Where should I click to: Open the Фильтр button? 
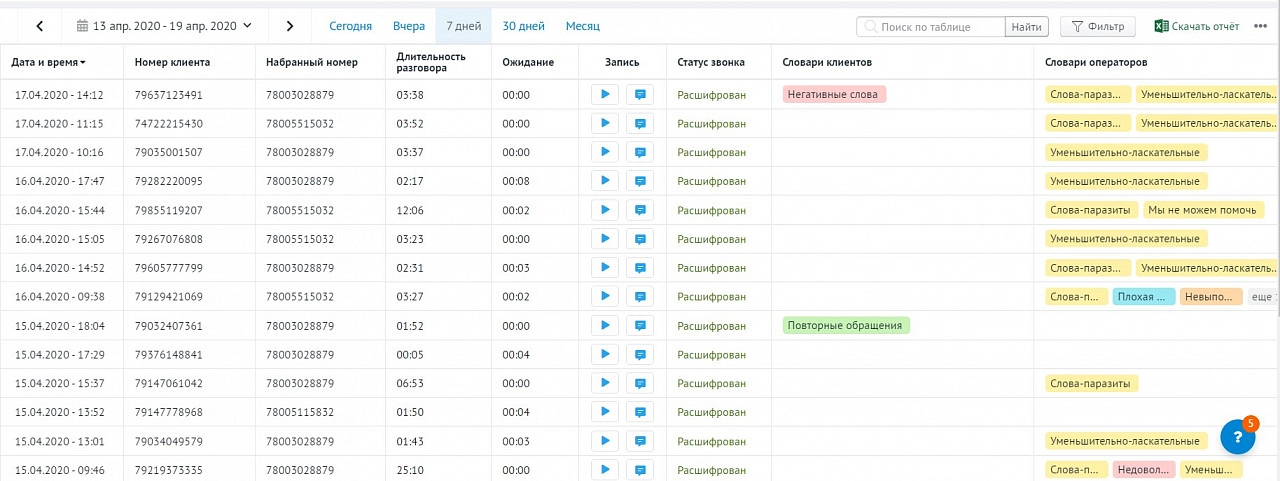1098,27
